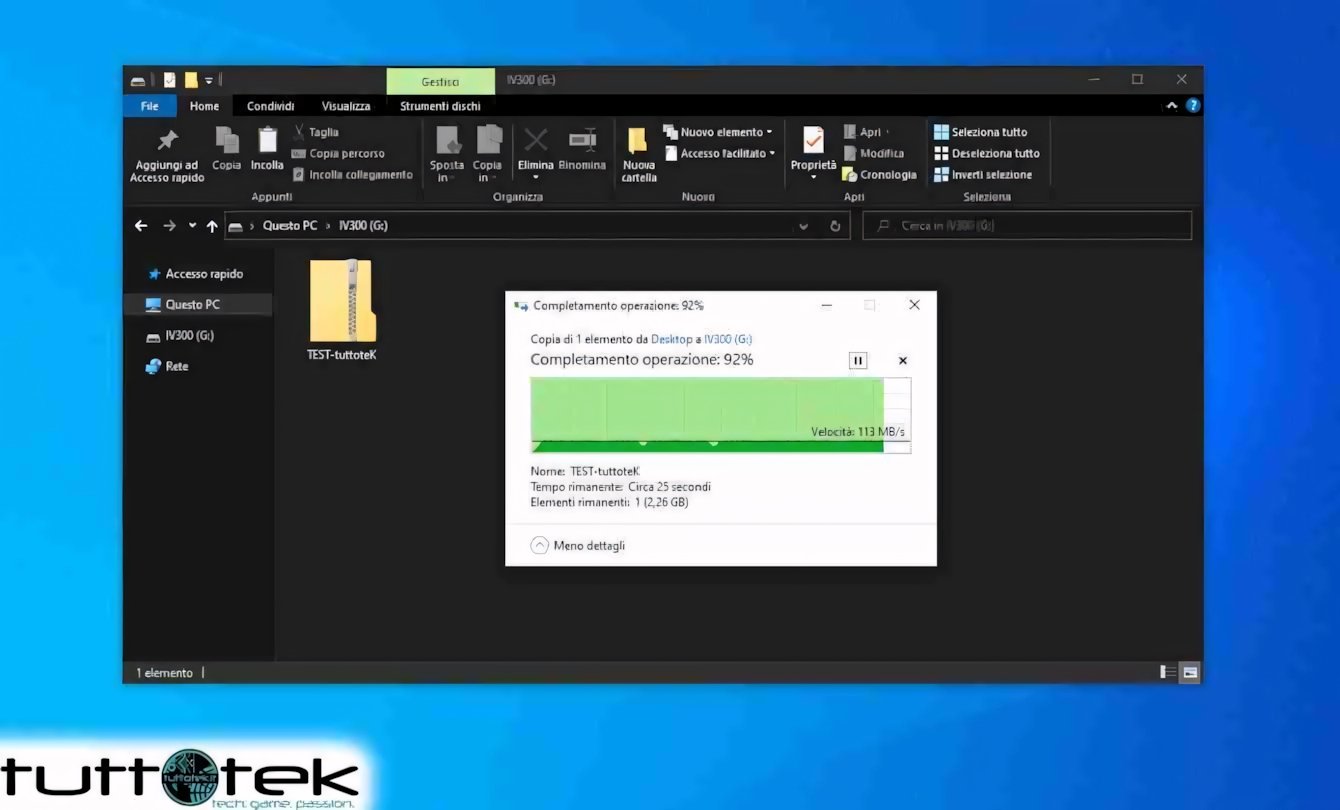Select Taglia scissors command
Image resolution: width=1340 pixels, height=810 pixels.
[316, 132]
